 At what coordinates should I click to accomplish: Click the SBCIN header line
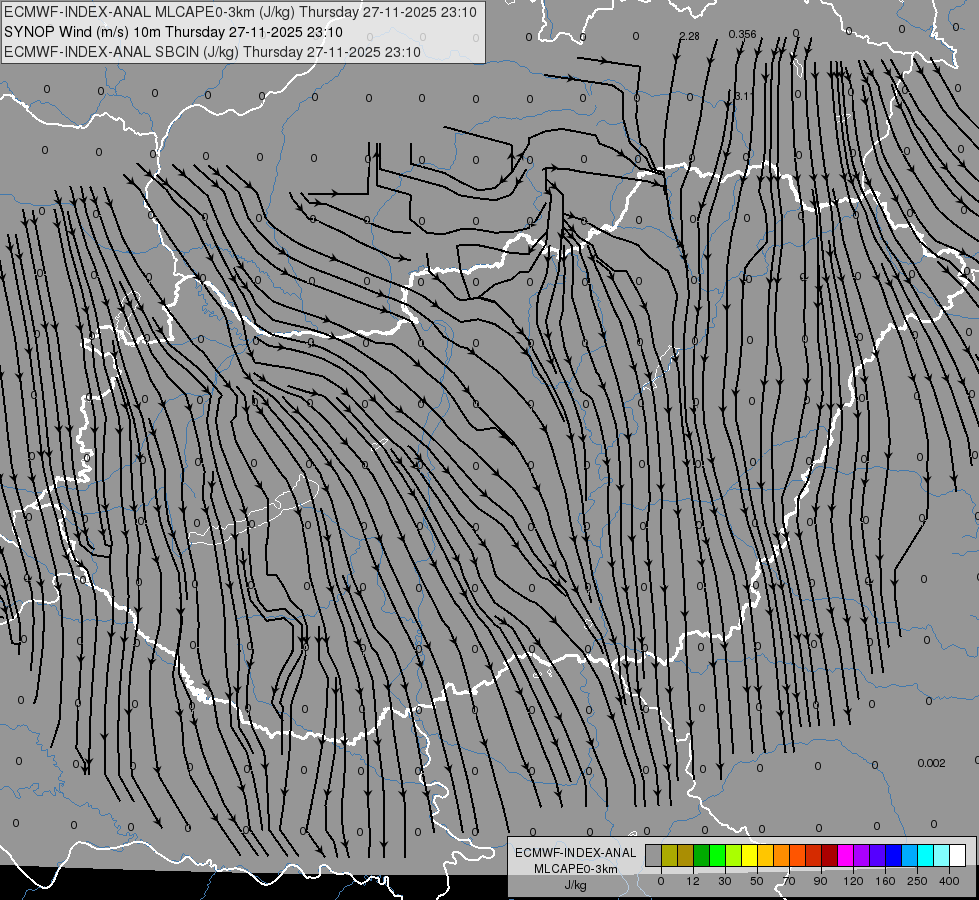212,52
